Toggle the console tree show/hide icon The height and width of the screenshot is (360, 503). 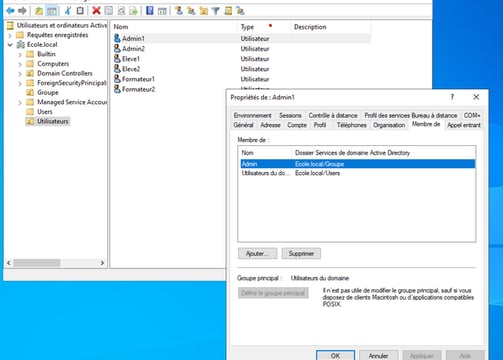tap(52, 11)
